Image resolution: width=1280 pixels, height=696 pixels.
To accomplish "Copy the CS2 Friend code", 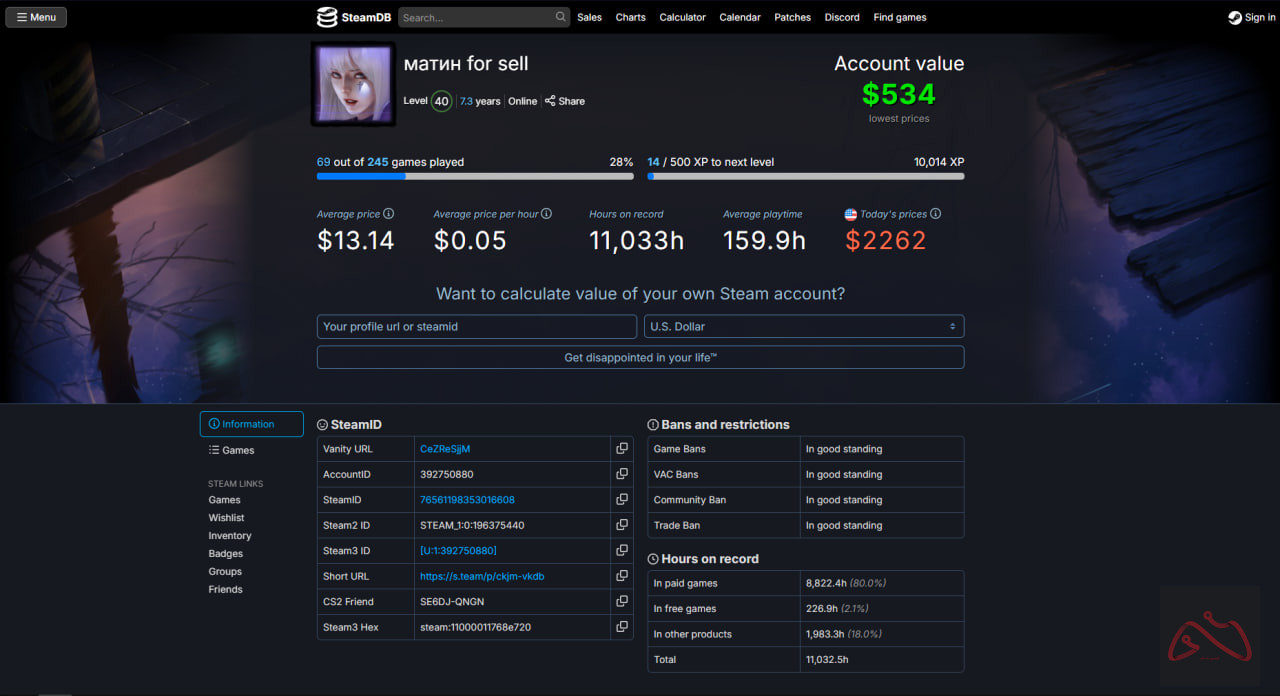I will pyautogui.click(x=622, y=602).
